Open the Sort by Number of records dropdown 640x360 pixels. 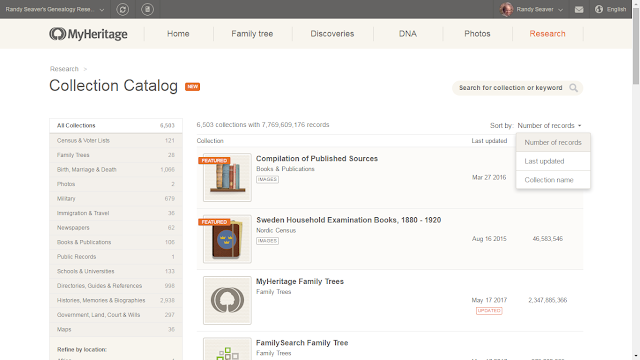pyautogui.click(x=549, y=125)
